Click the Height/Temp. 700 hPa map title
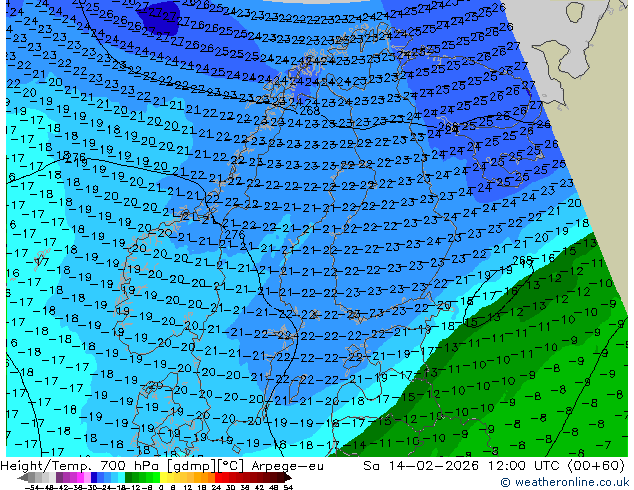The image size is (634, 490). 81,466
